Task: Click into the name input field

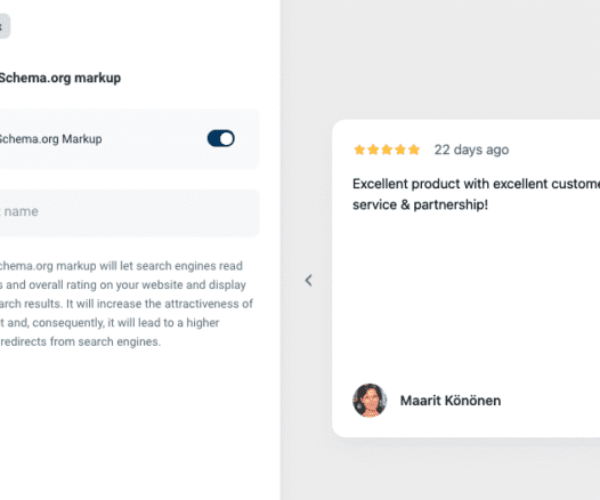Action: pos(129,213)
